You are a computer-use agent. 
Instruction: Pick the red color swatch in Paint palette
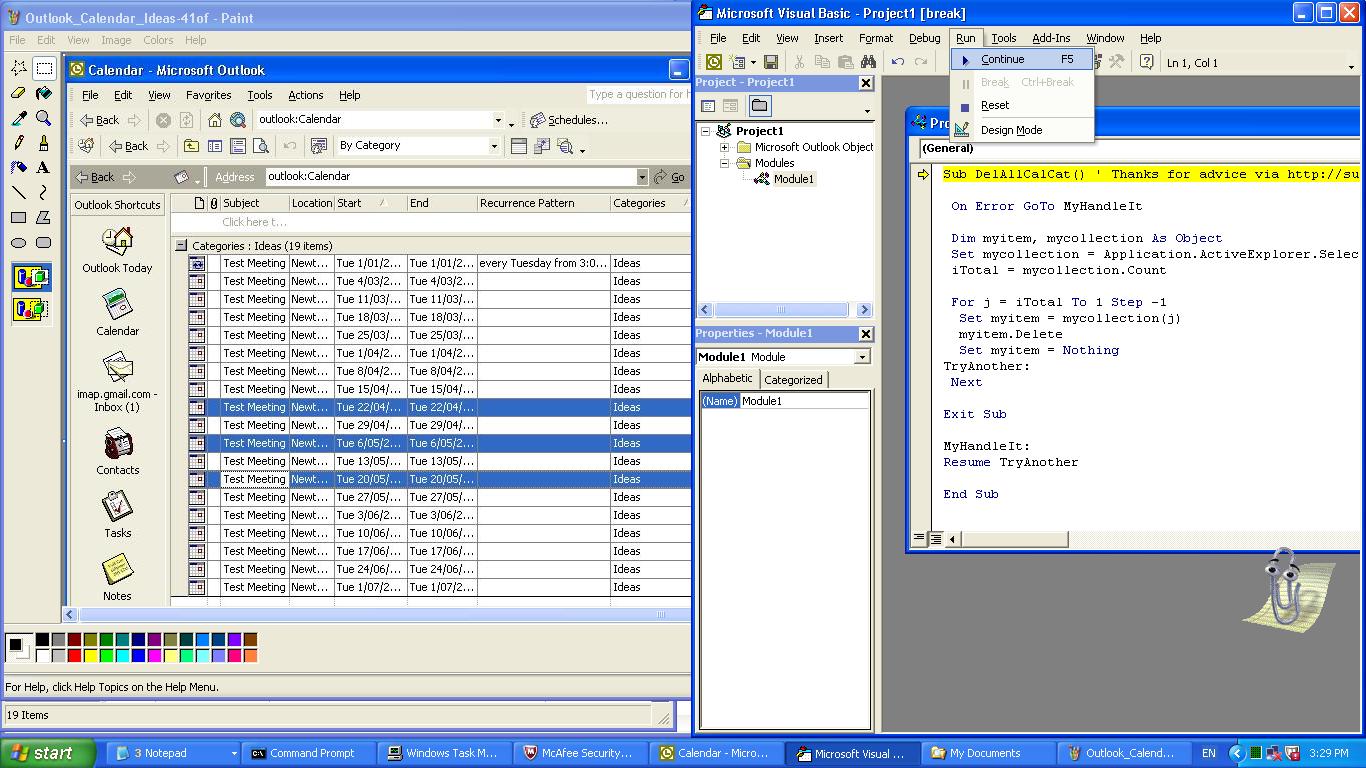[74, 656]
